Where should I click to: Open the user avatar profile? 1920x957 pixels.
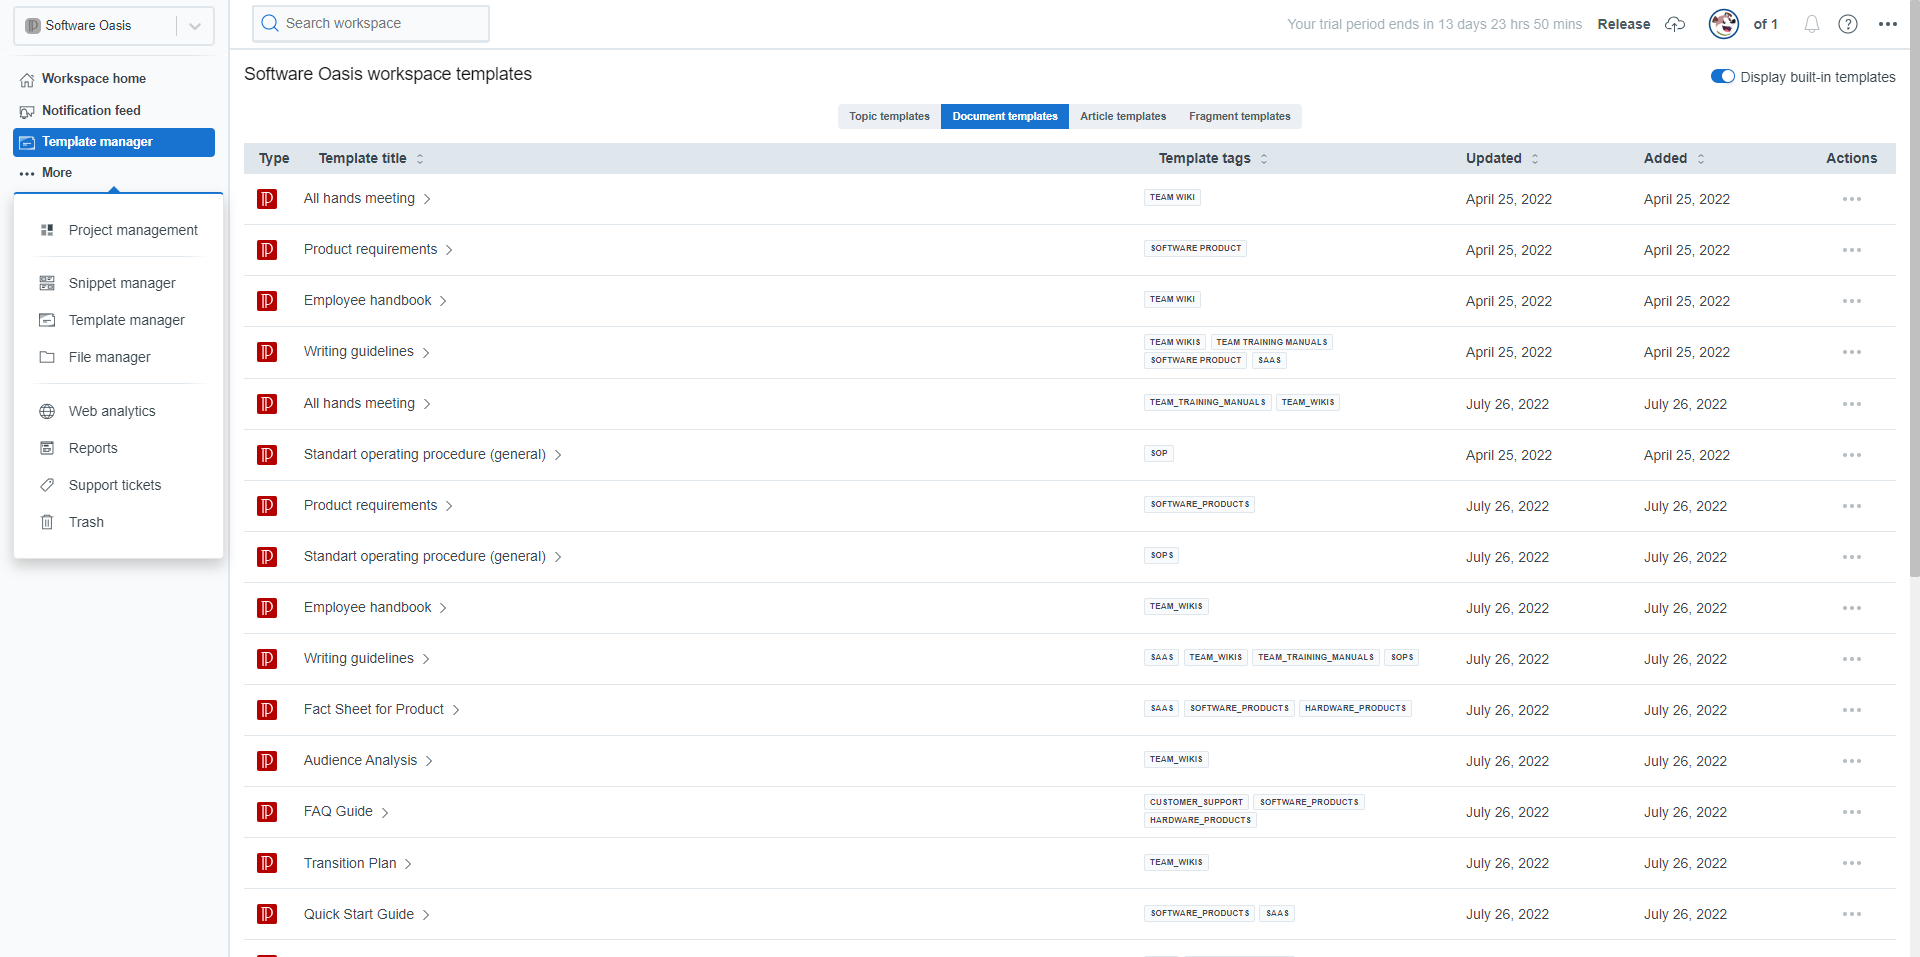click(1724, 24)
